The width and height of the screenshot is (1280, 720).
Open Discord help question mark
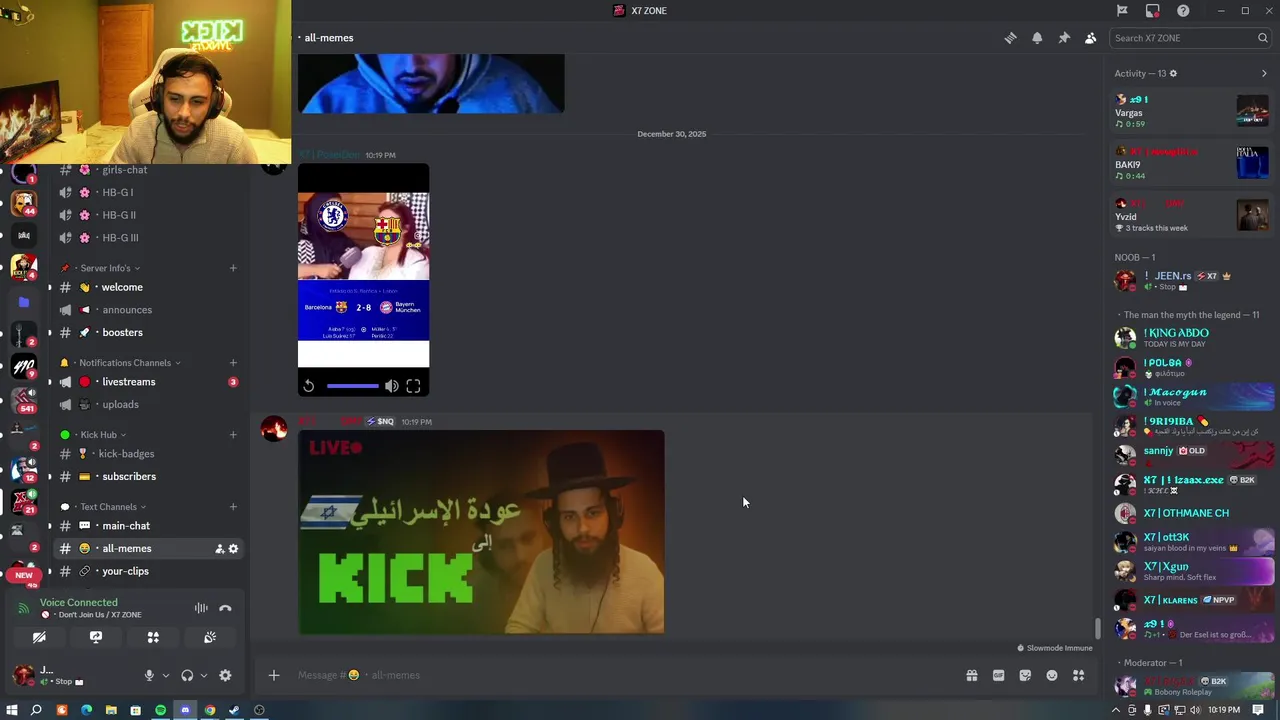point(1183,11)
